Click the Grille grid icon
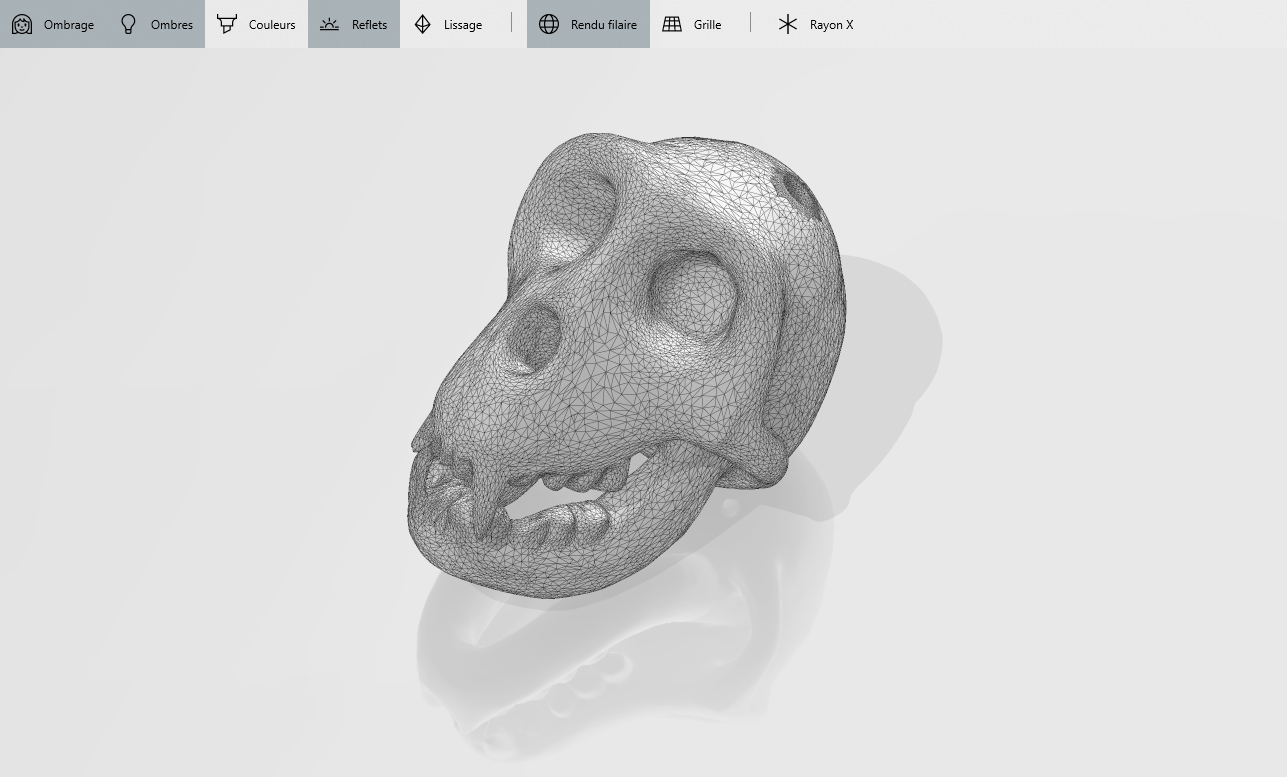 (672, 24)
